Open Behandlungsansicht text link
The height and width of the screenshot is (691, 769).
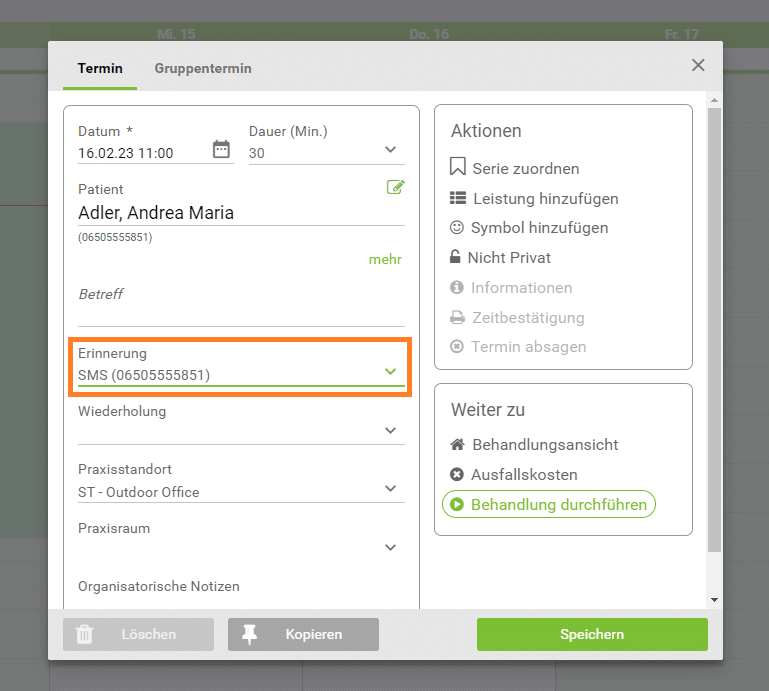click(x=545, y=444)
